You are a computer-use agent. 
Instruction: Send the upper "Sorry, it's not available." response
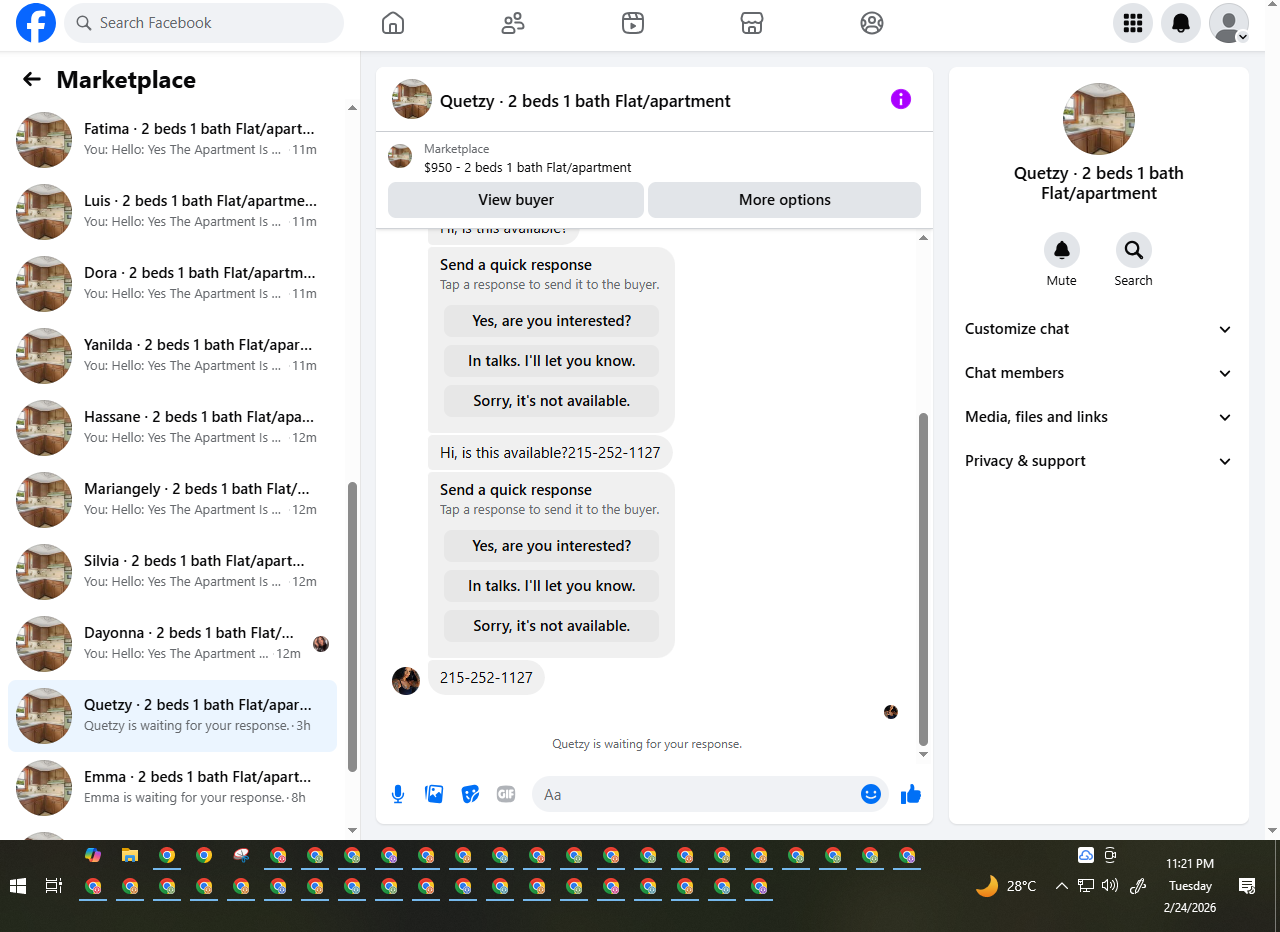tap(552, 401)
